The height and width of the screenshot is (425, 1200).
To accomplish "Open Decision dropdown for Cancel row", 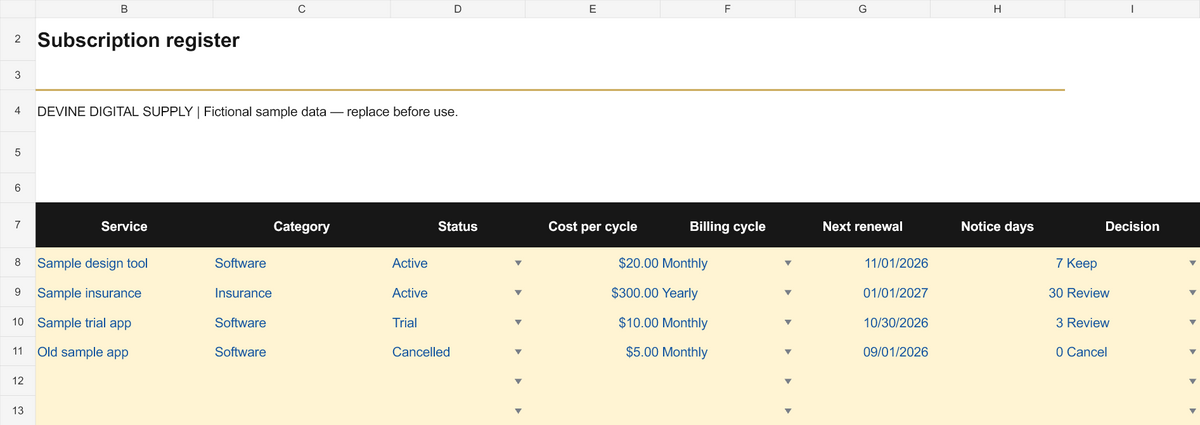I will tap(1192, 352).
